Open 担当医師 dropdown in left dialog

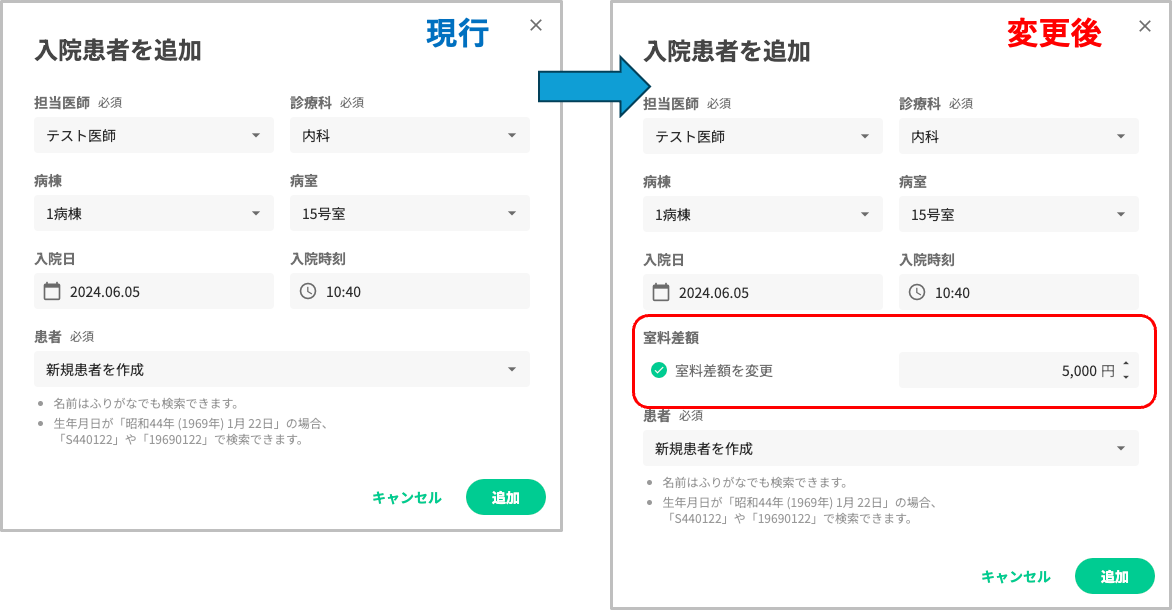[154, 135]
